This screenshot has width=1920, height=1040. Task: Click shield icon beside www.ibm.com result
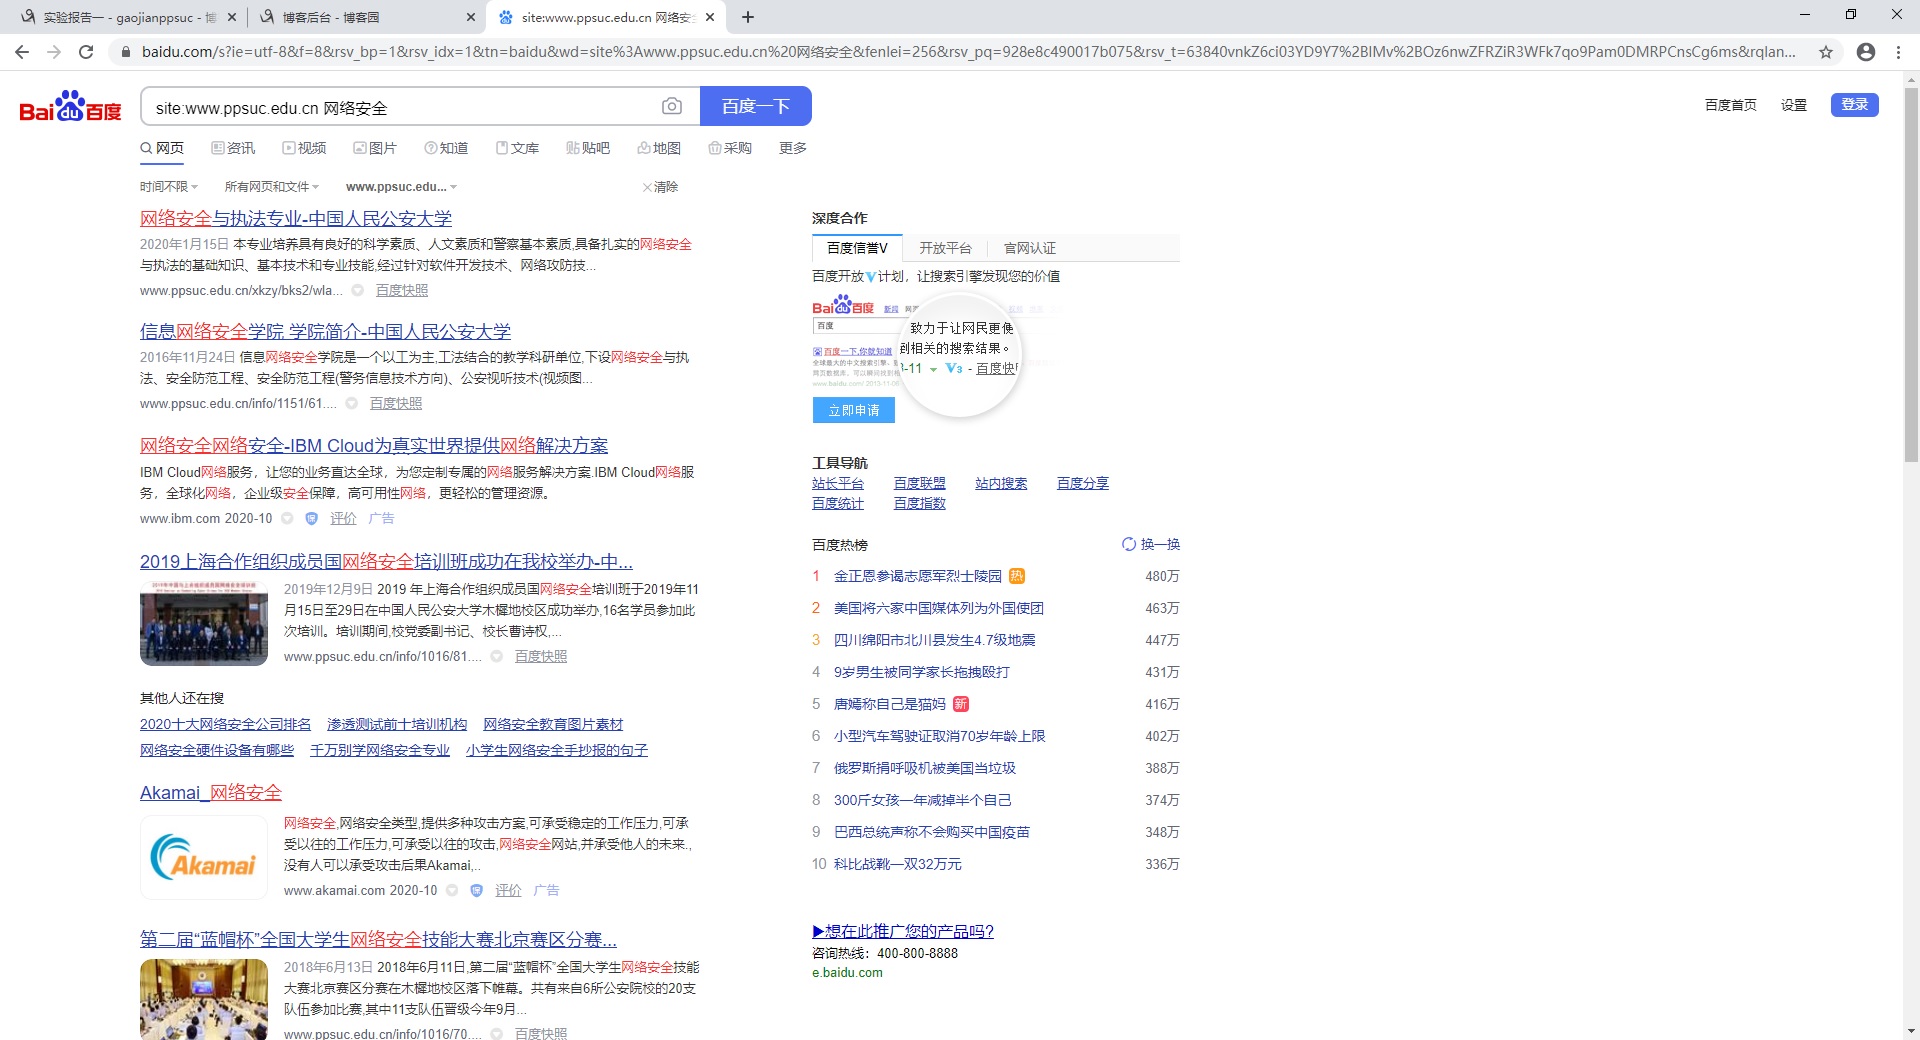[311, 518]
